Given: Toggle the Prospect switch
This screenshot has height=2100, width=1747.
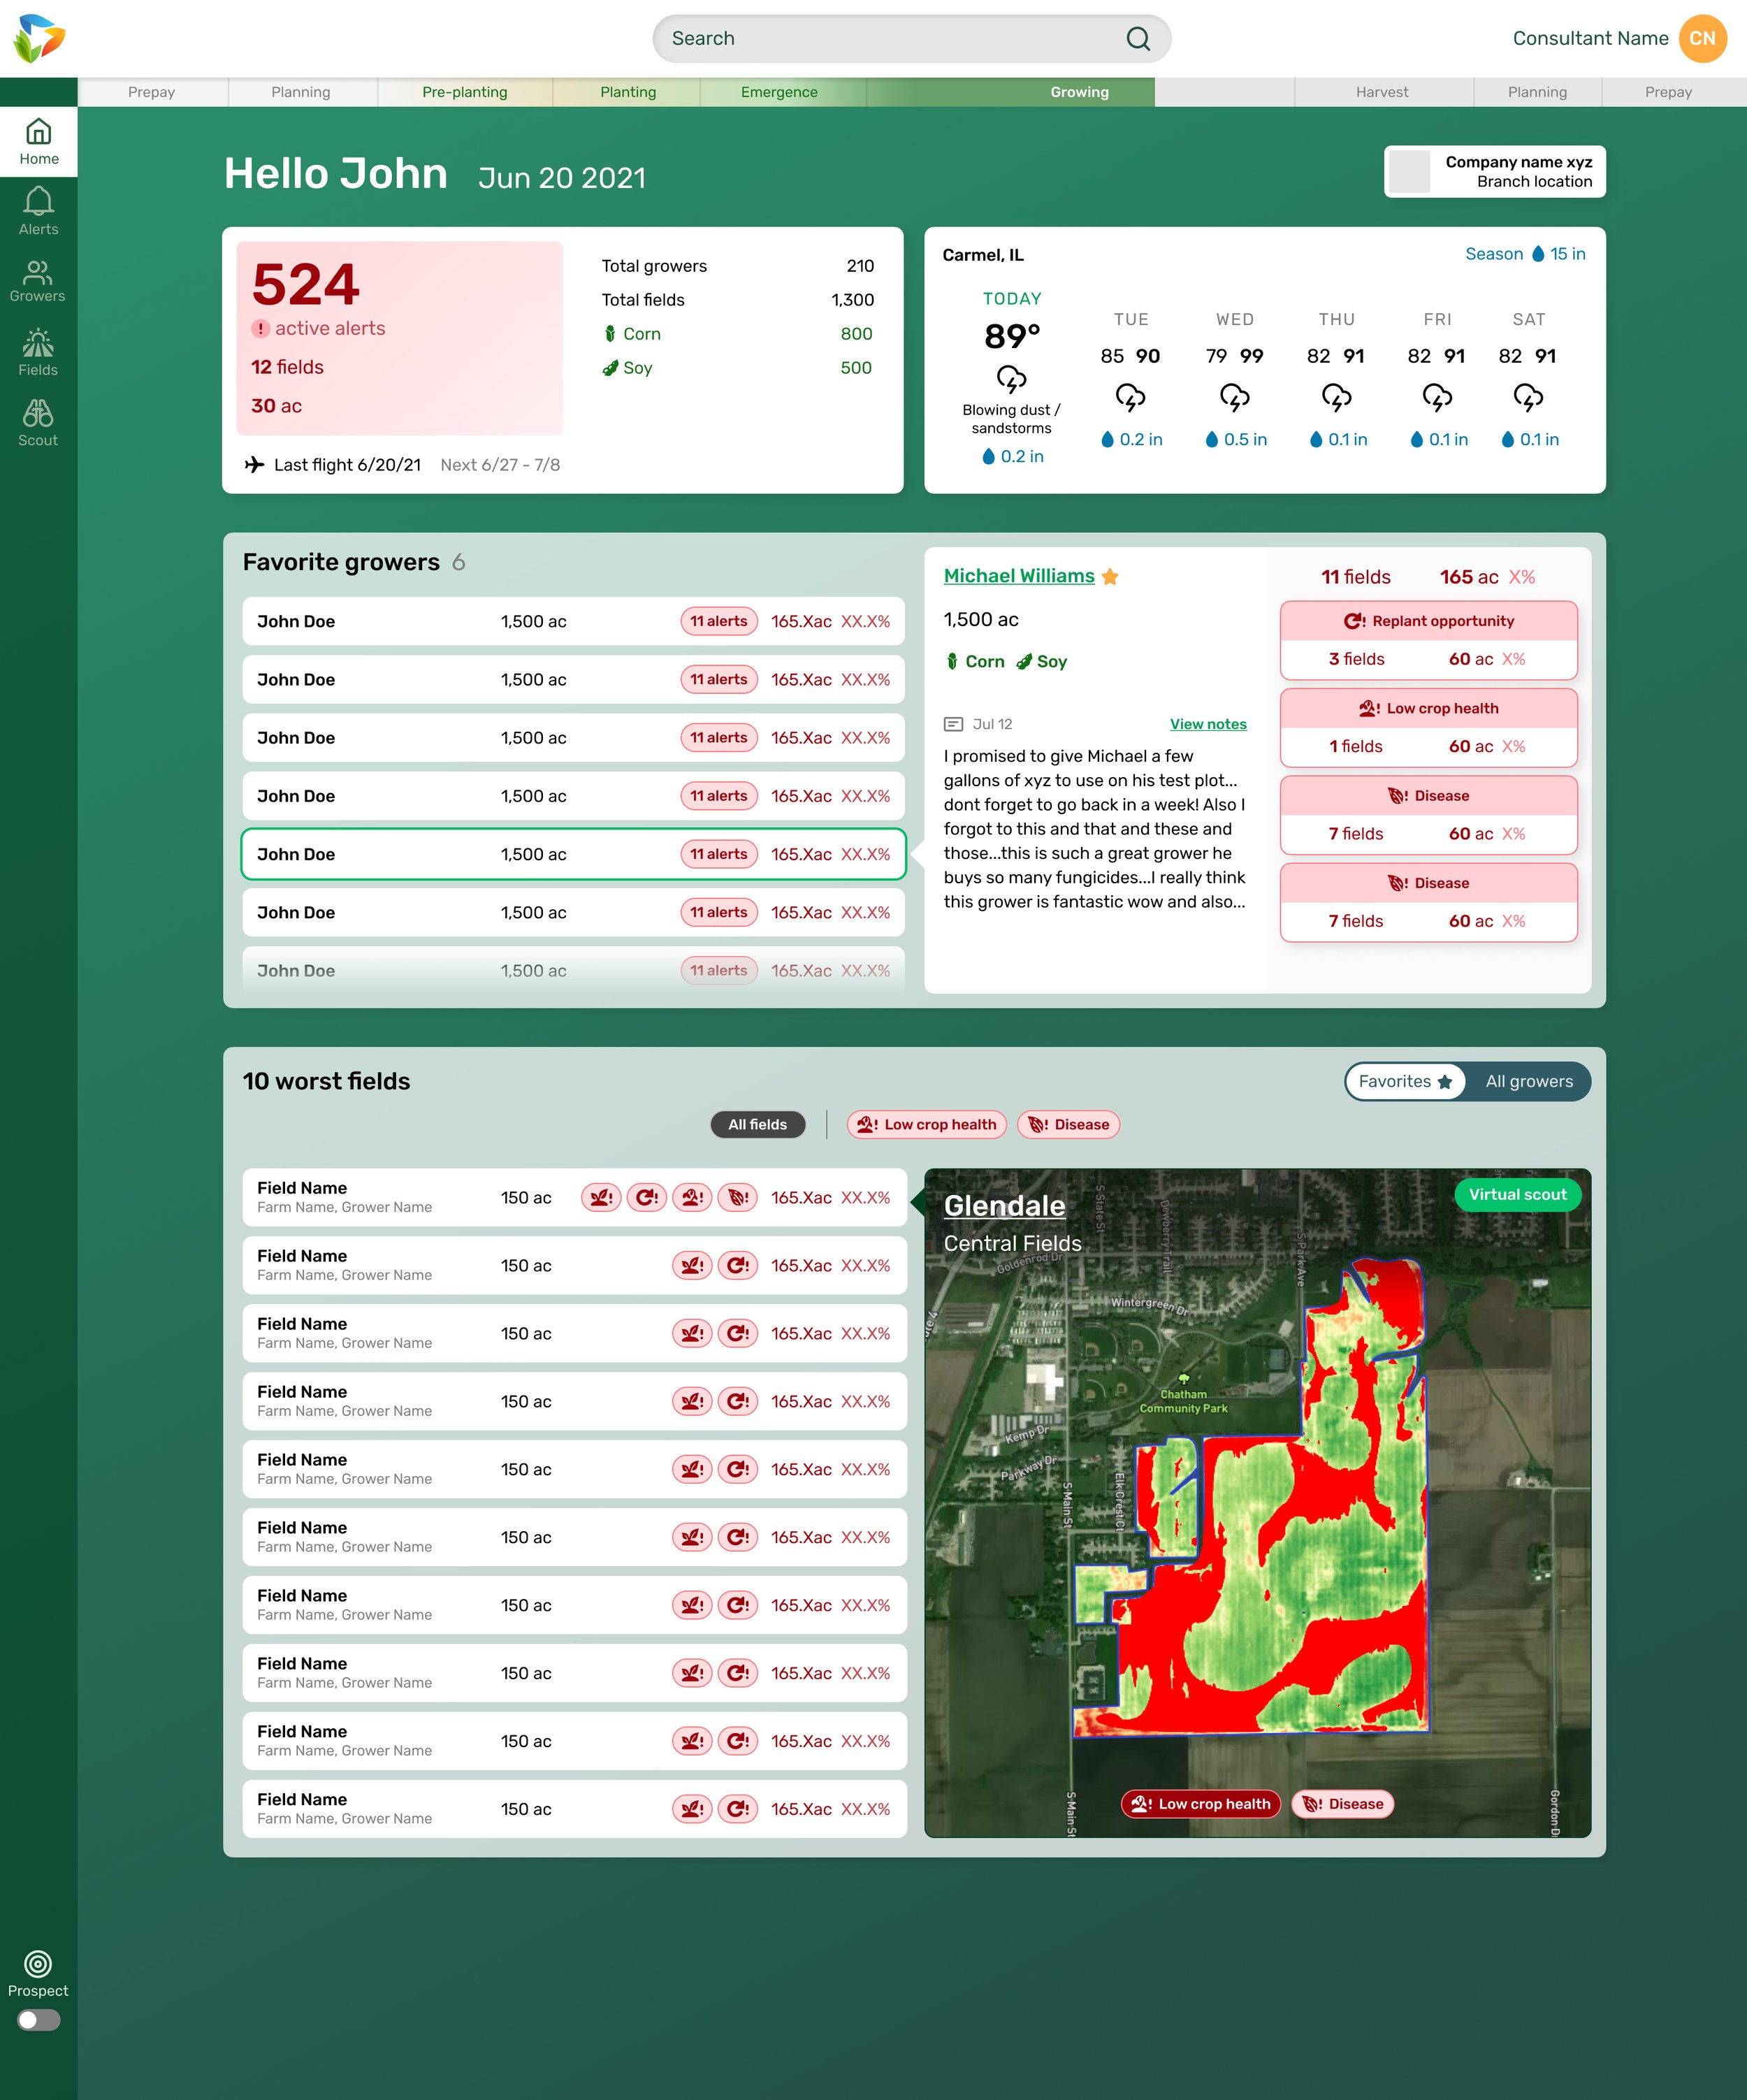Looking at the screenshot, I should point(38,2020).
